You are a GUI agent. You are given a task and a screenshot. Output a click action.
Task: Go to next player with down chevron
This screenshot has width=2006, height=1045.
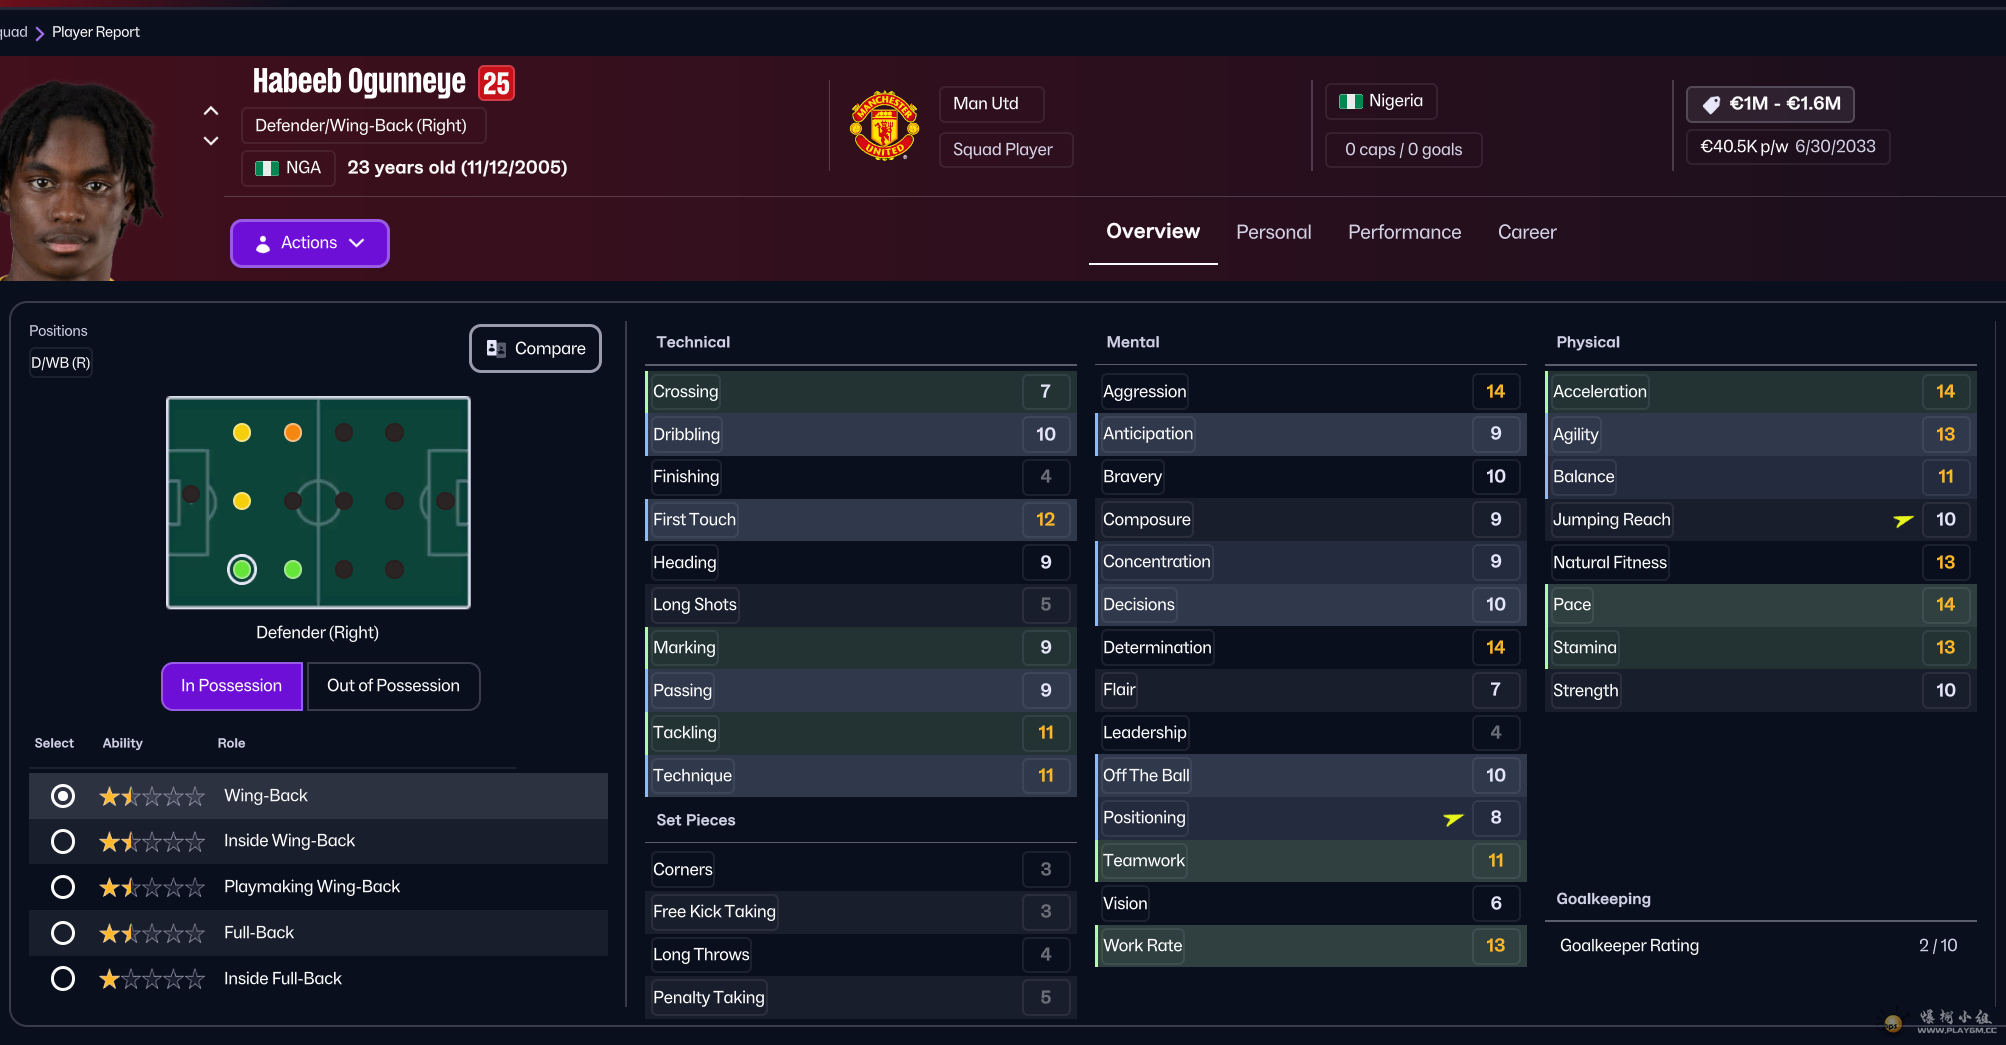pos(211,141)
